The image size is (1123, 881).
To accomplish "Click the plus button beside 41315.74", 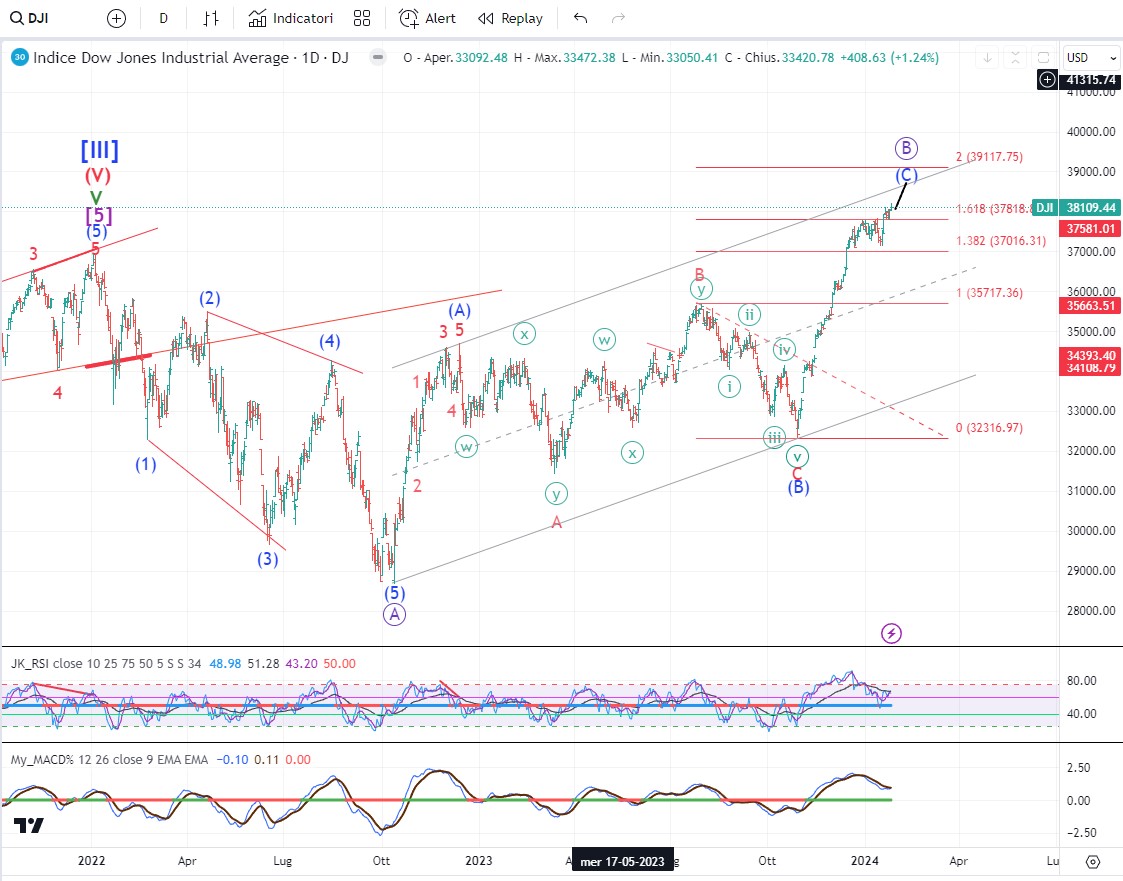I will (x=1047, y=80).
